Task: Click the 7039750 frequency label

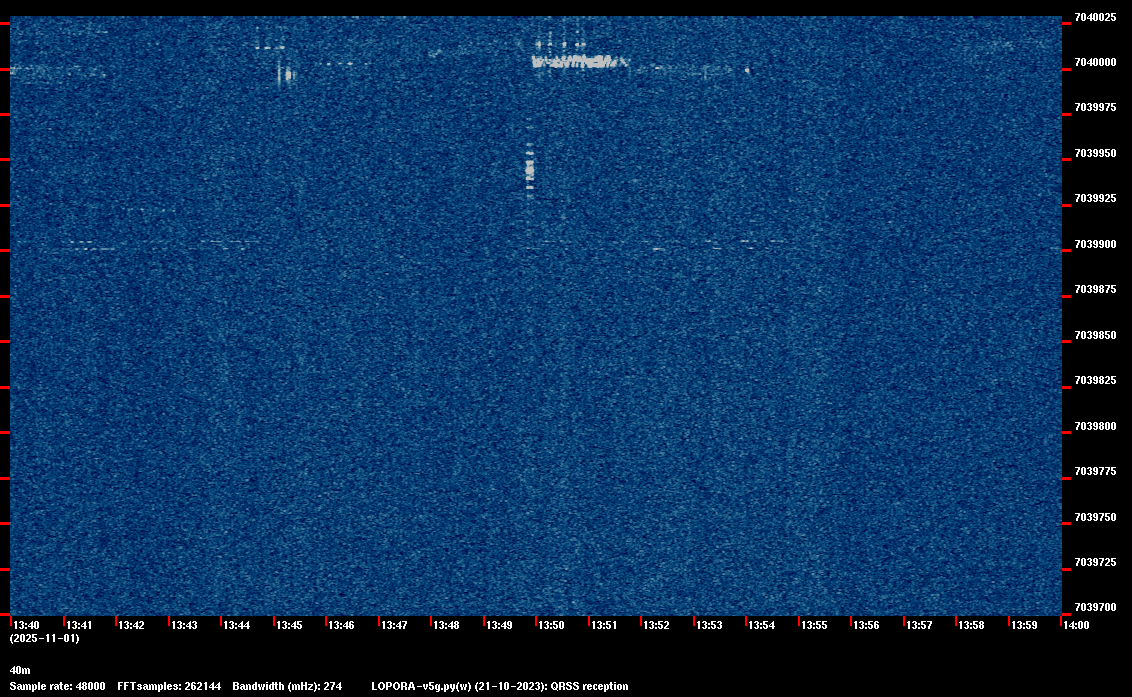Action: 1095,517
